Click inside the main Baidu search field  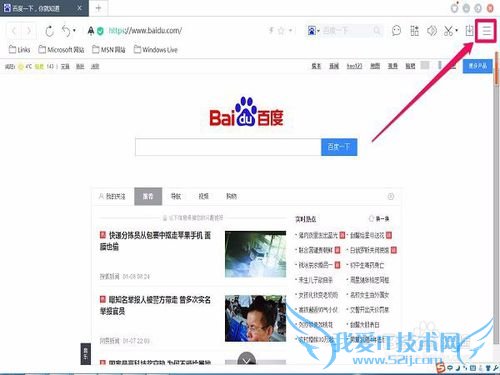tap(228, 147)
